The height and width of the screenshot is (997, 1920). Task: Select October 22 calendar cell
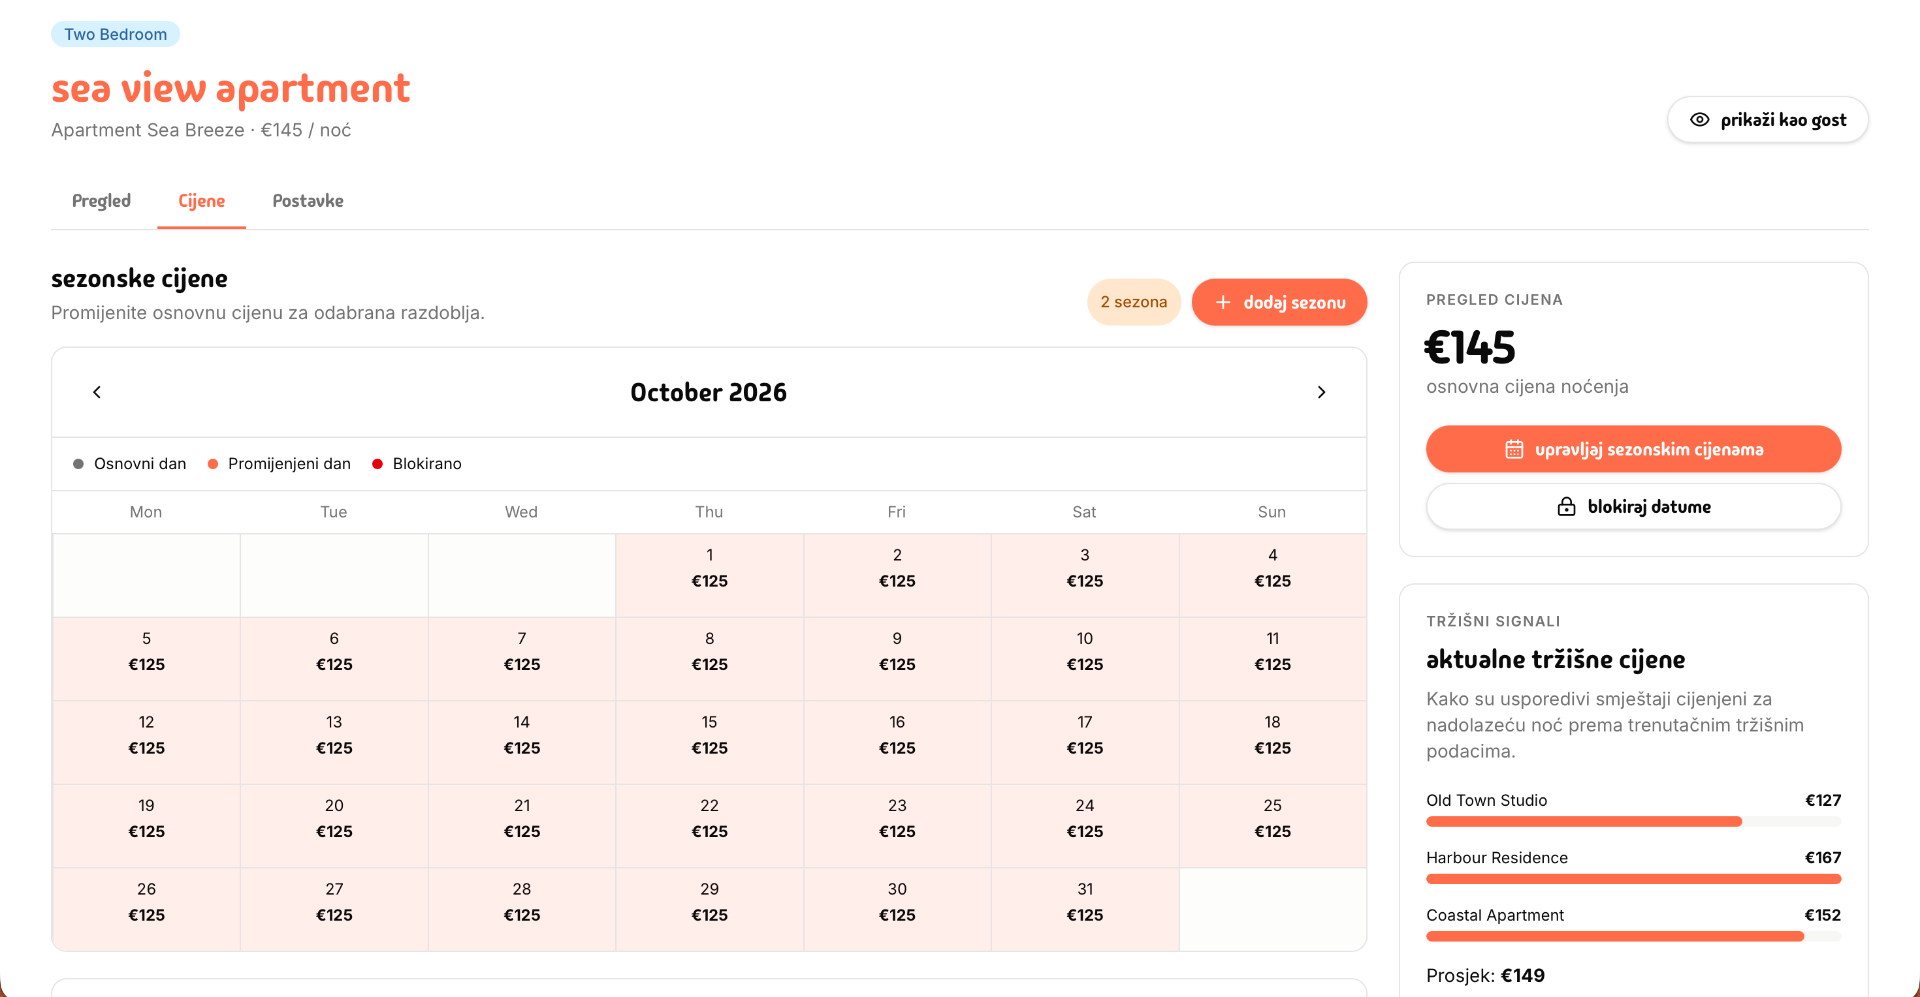click(709, 826)
